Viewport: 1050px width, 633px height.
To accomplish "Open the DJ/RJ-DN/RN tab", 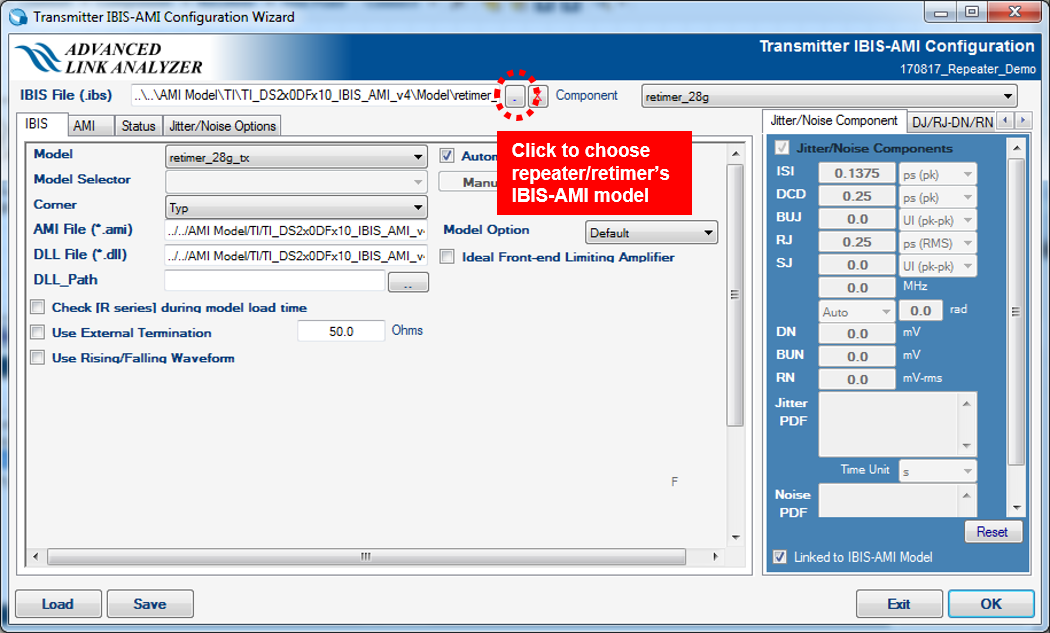I will 952,123.
